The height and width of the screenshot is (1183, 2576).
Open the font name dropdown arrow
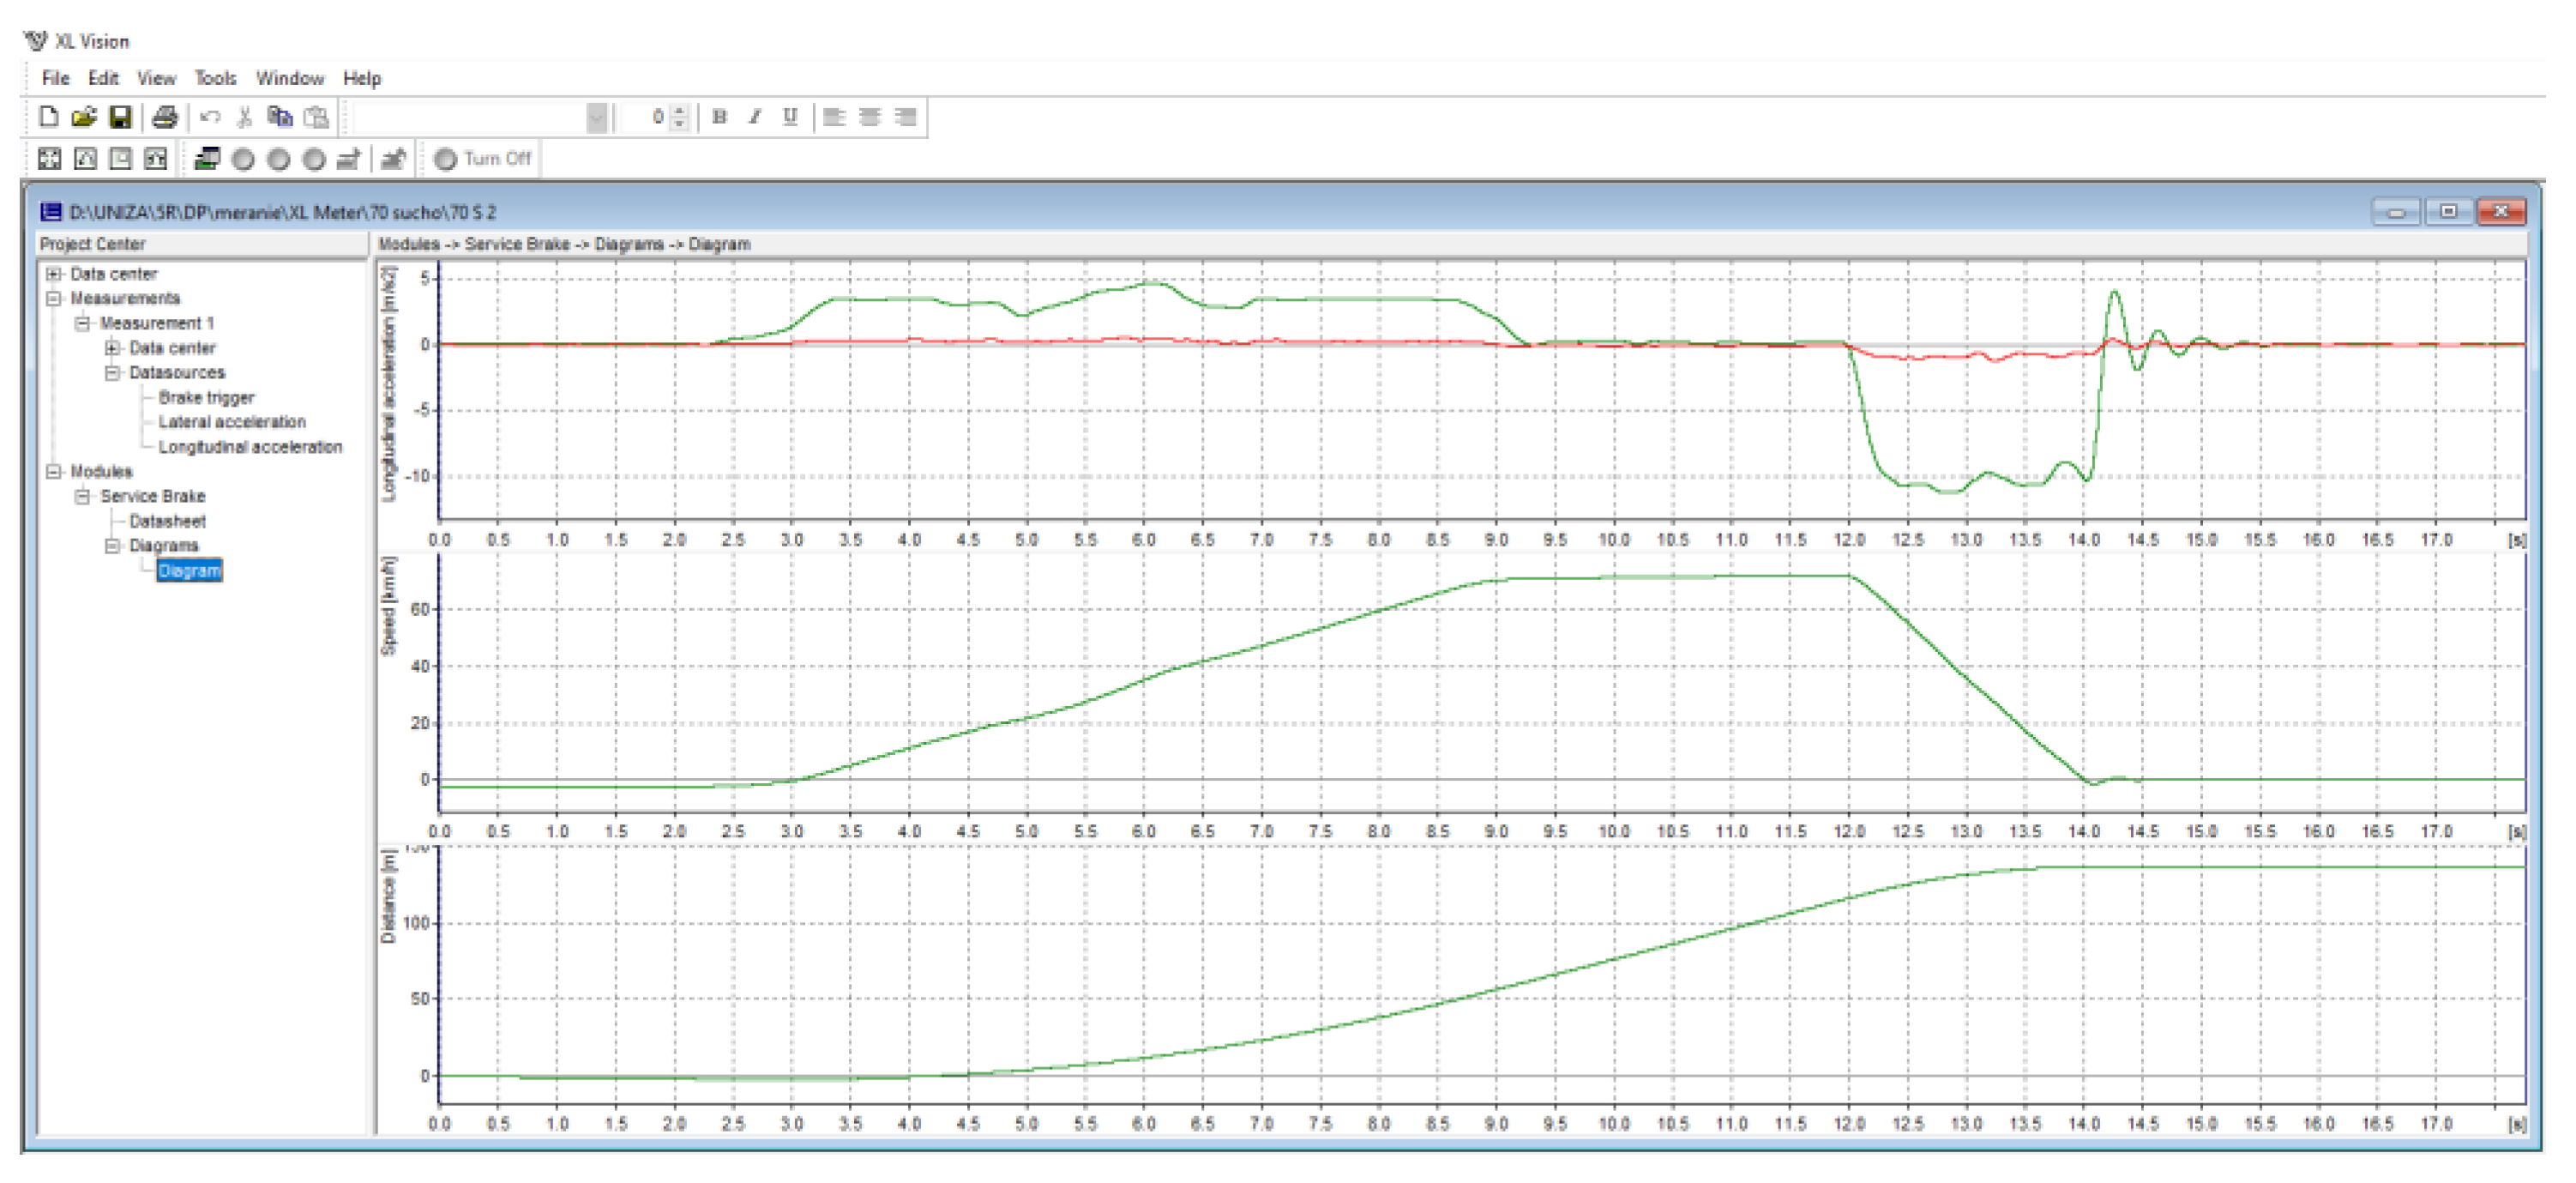tap(596, 117)
